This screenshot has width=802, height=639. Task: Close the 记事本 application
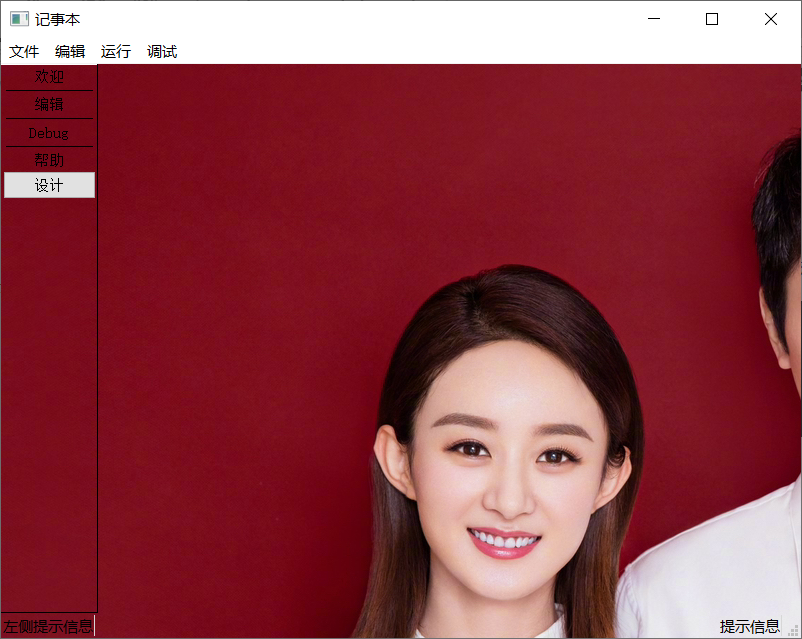tap(770, 18)
